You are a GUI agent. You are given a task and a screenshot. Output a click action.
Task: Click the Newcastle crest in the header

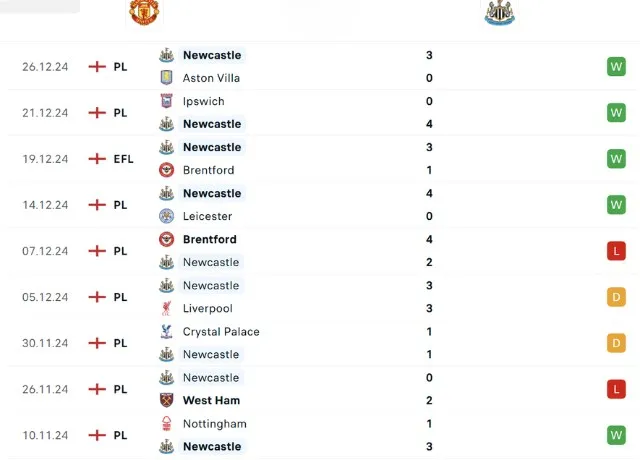click(x=499, y=12)
